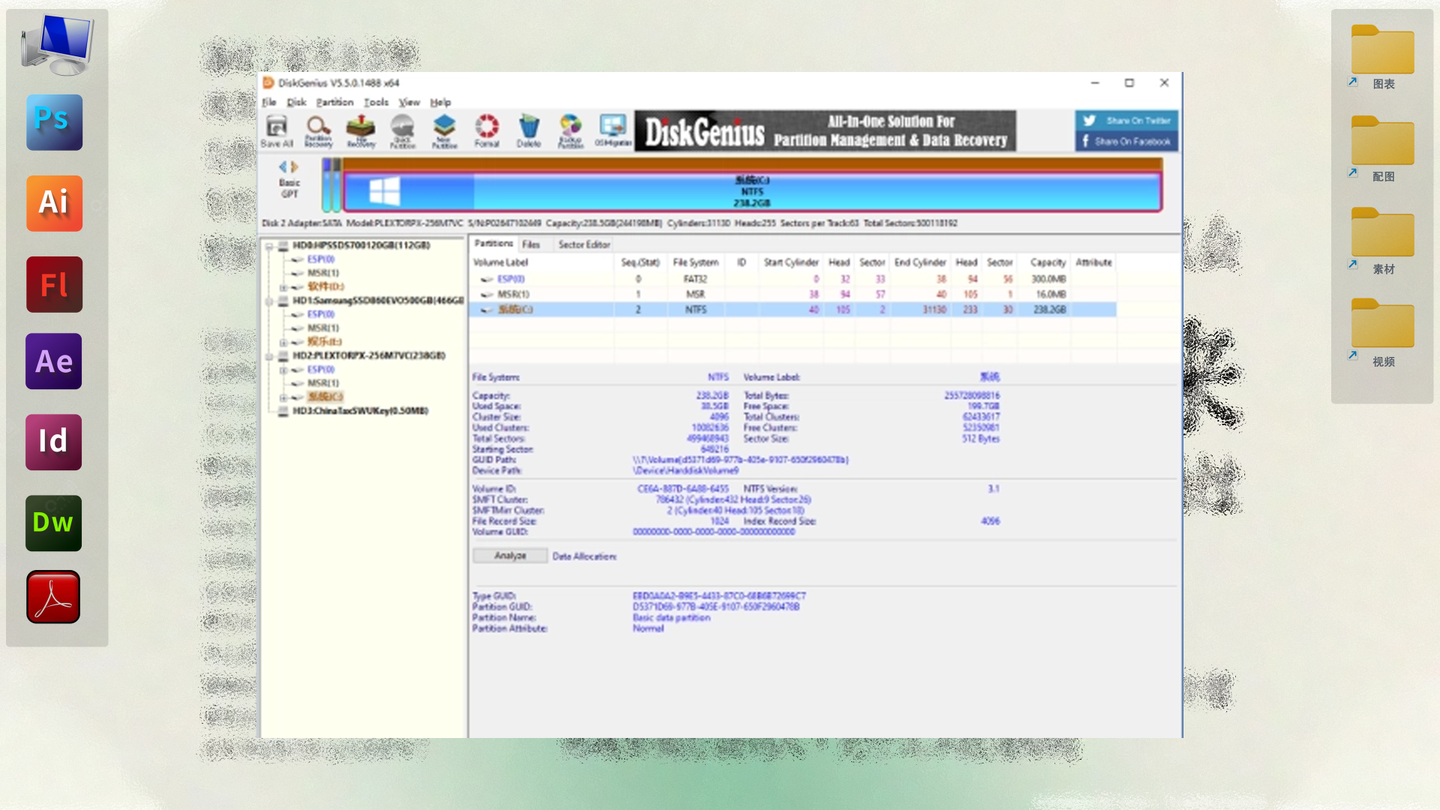Screen dimensions: 1440x810
Task: Select the 系统(C:) row in partitions table
Action: (x=793, y=310)
